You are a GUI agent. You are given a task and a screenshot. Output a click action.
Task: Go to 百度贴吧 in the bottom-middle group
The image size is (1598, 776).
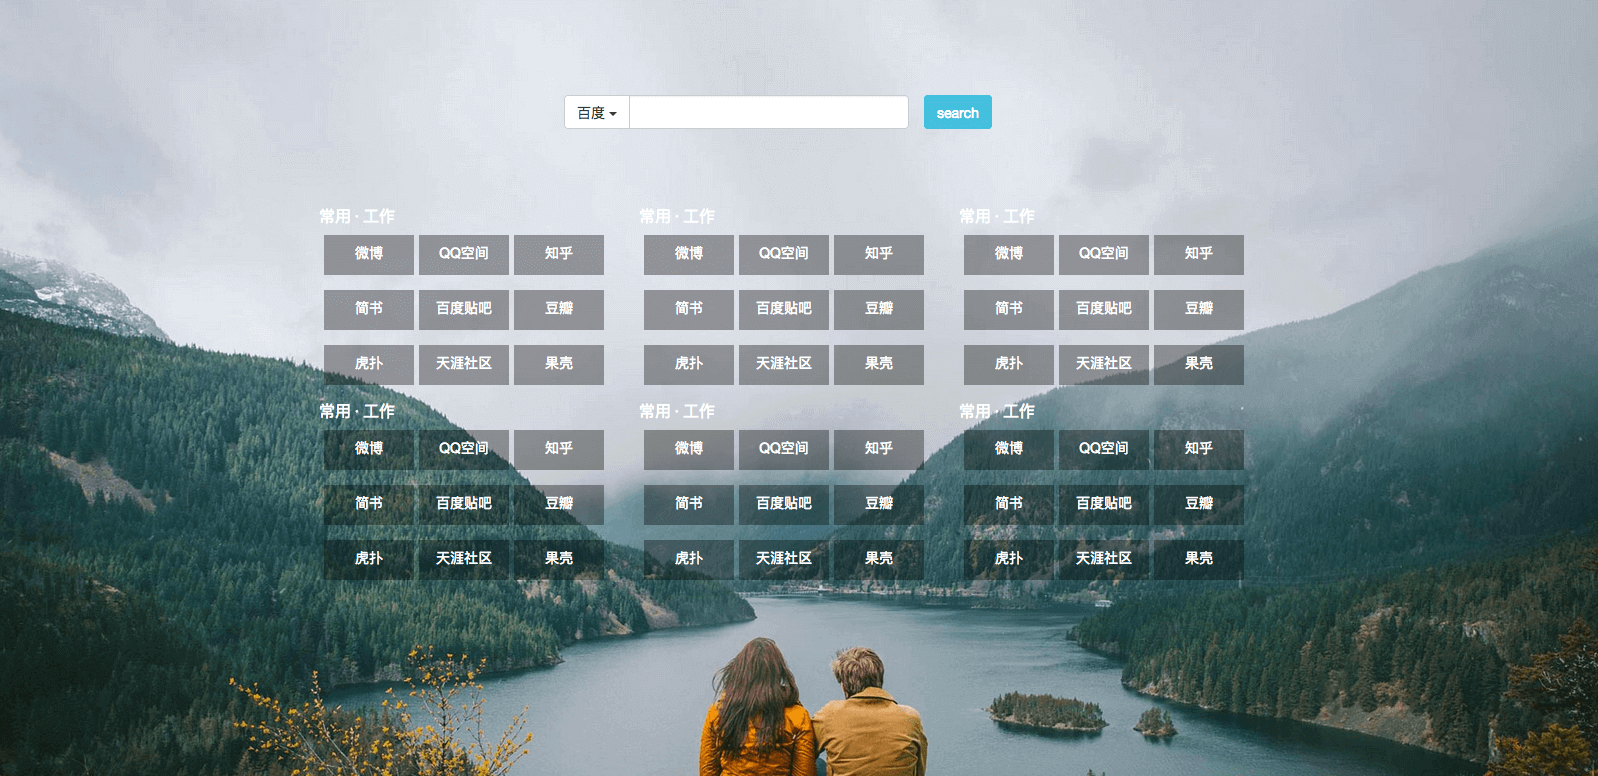pos(784,505)
